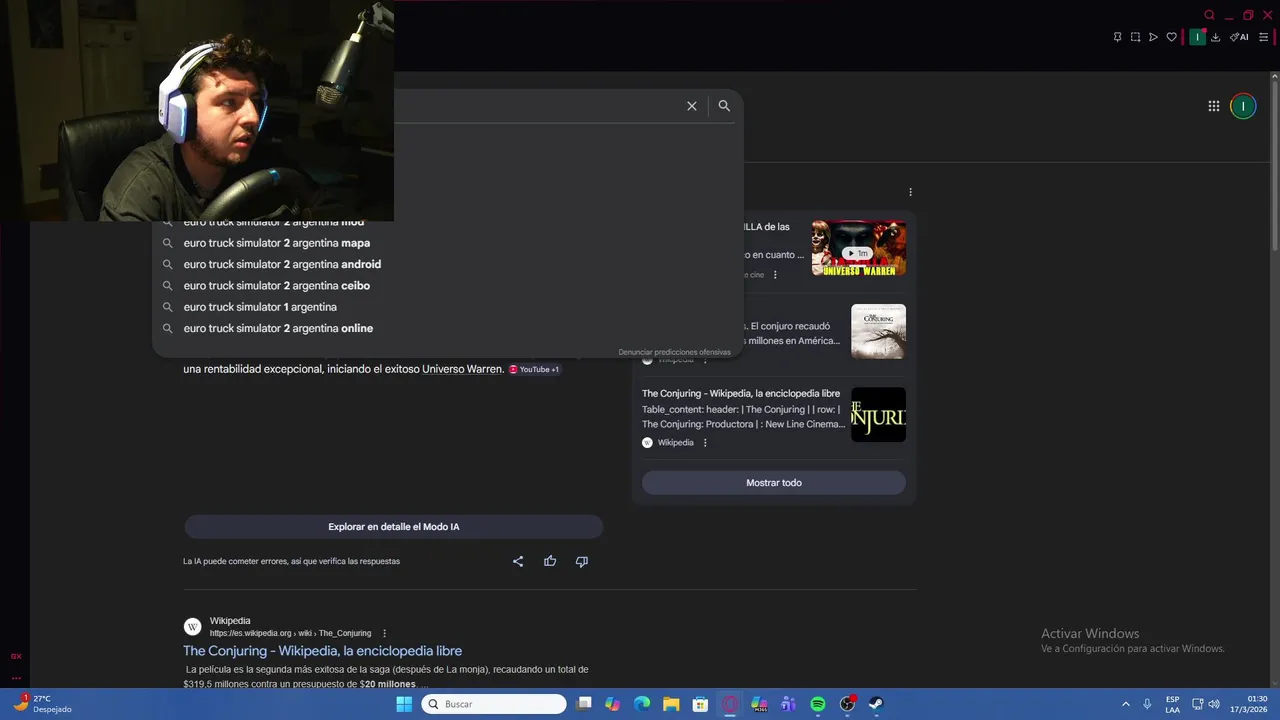Viewport: 1280px width, 720px height.
Task: Select suggestion 'euro truck simulator 1 argentina'
Action: pos(260,307)
